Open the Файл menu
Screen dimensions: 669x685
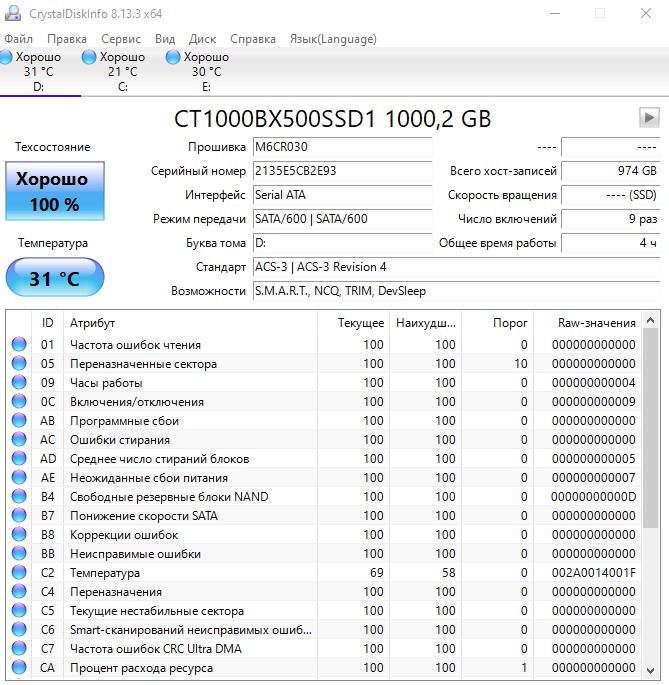click(18, 39)
